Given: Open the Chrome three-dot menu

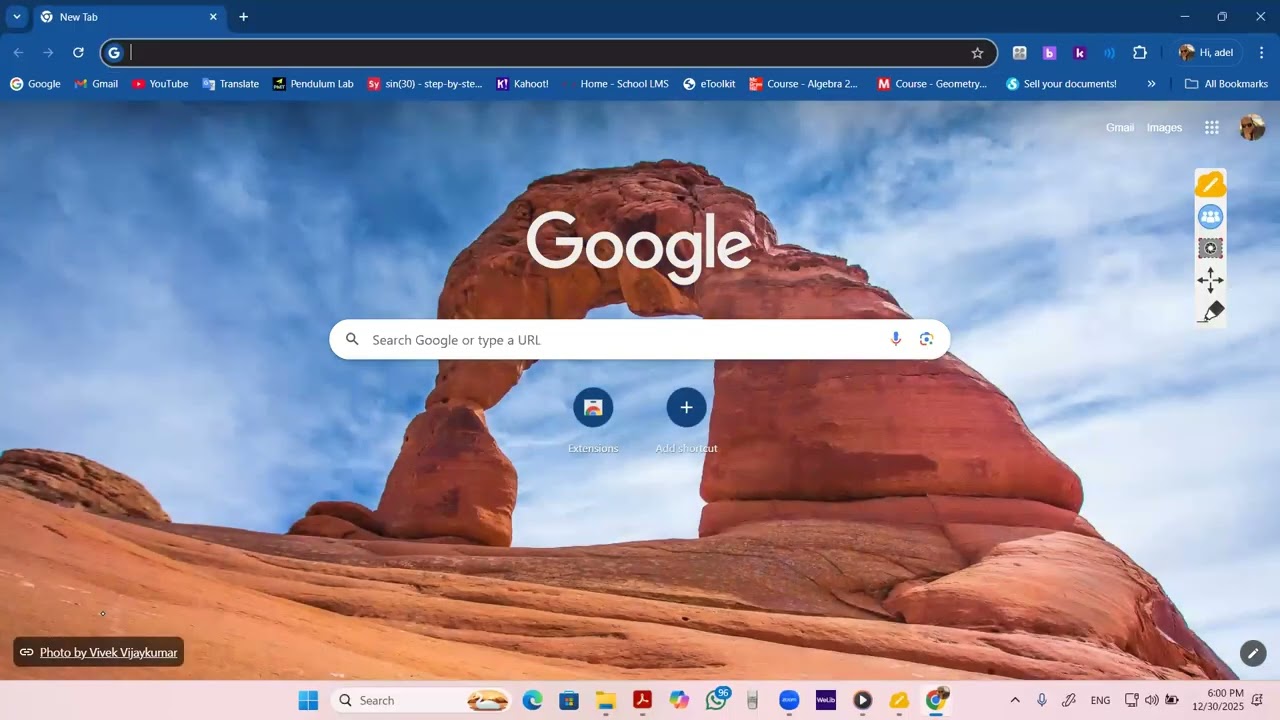Looking at the screenshot, I should (1261, 53).
